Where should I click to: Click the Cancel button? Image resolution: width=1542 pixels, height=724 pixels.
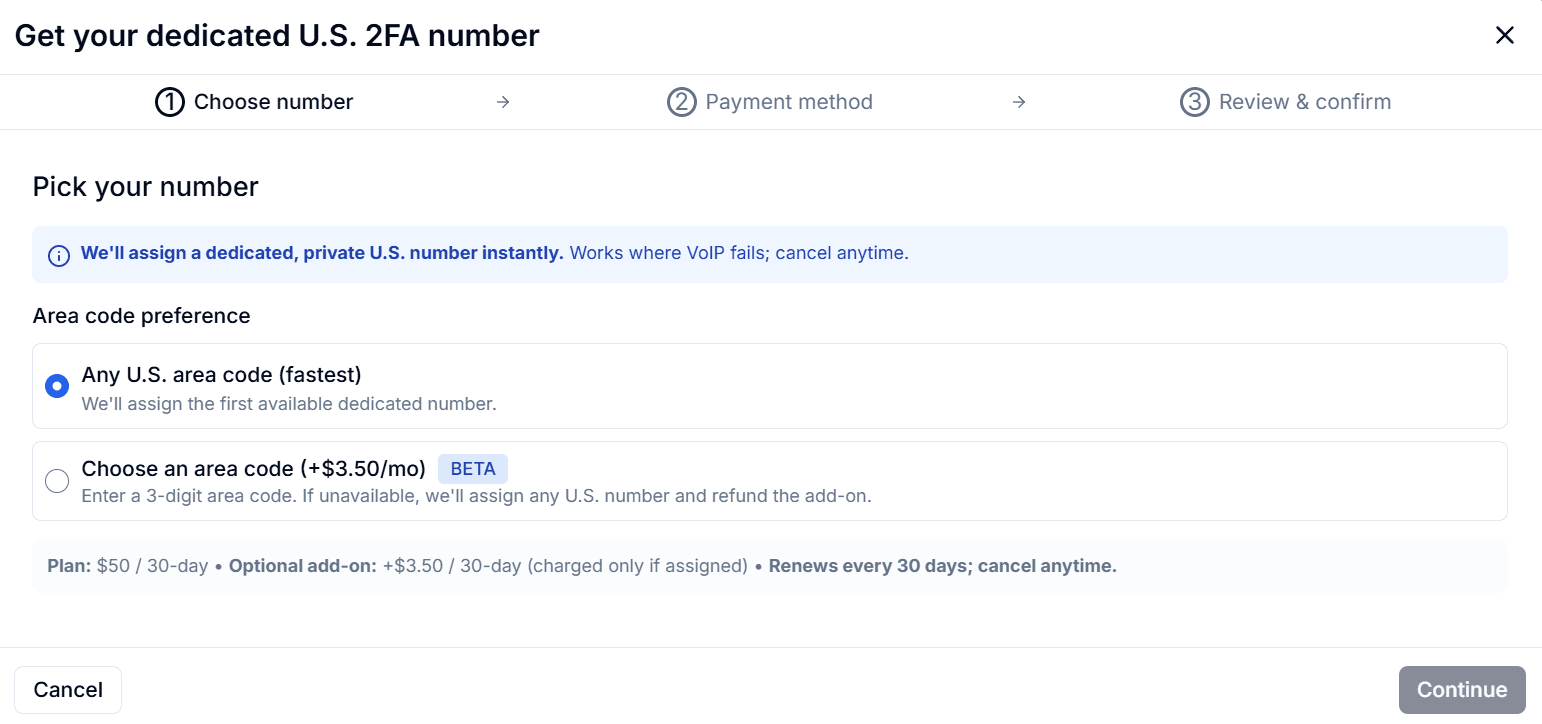(x=67, y=689)
